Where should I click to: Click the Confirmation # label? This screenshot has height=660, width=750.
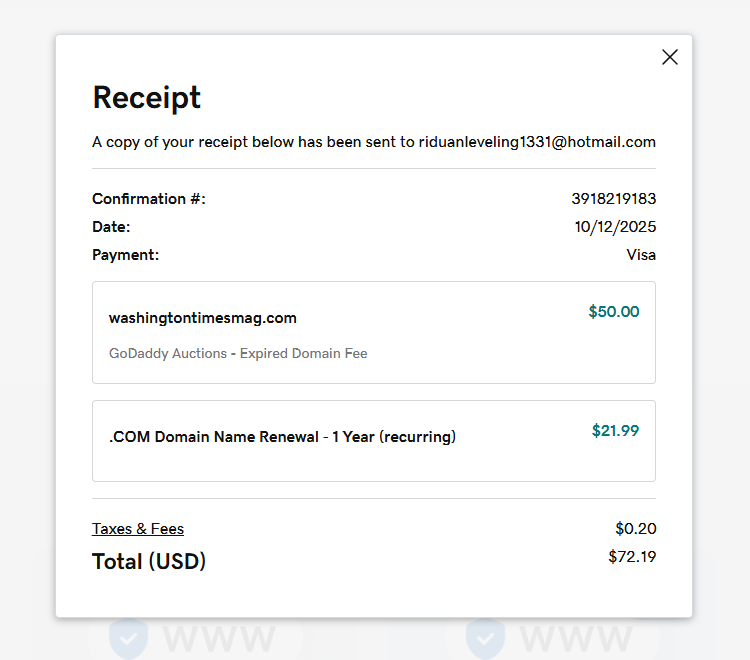point(149,199)
